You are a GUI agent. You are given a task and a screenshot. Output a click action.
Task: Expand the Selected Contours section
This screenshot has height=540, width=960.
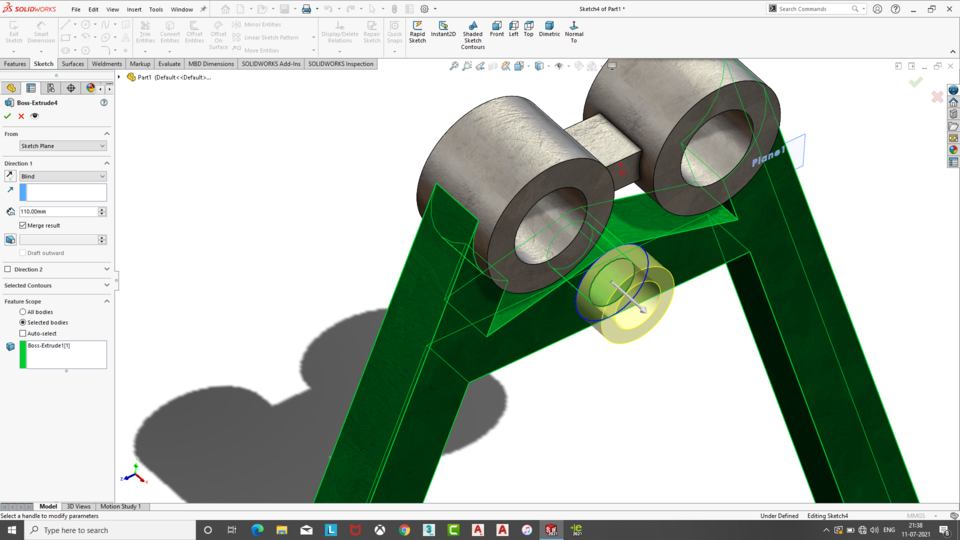click(107, 285)
